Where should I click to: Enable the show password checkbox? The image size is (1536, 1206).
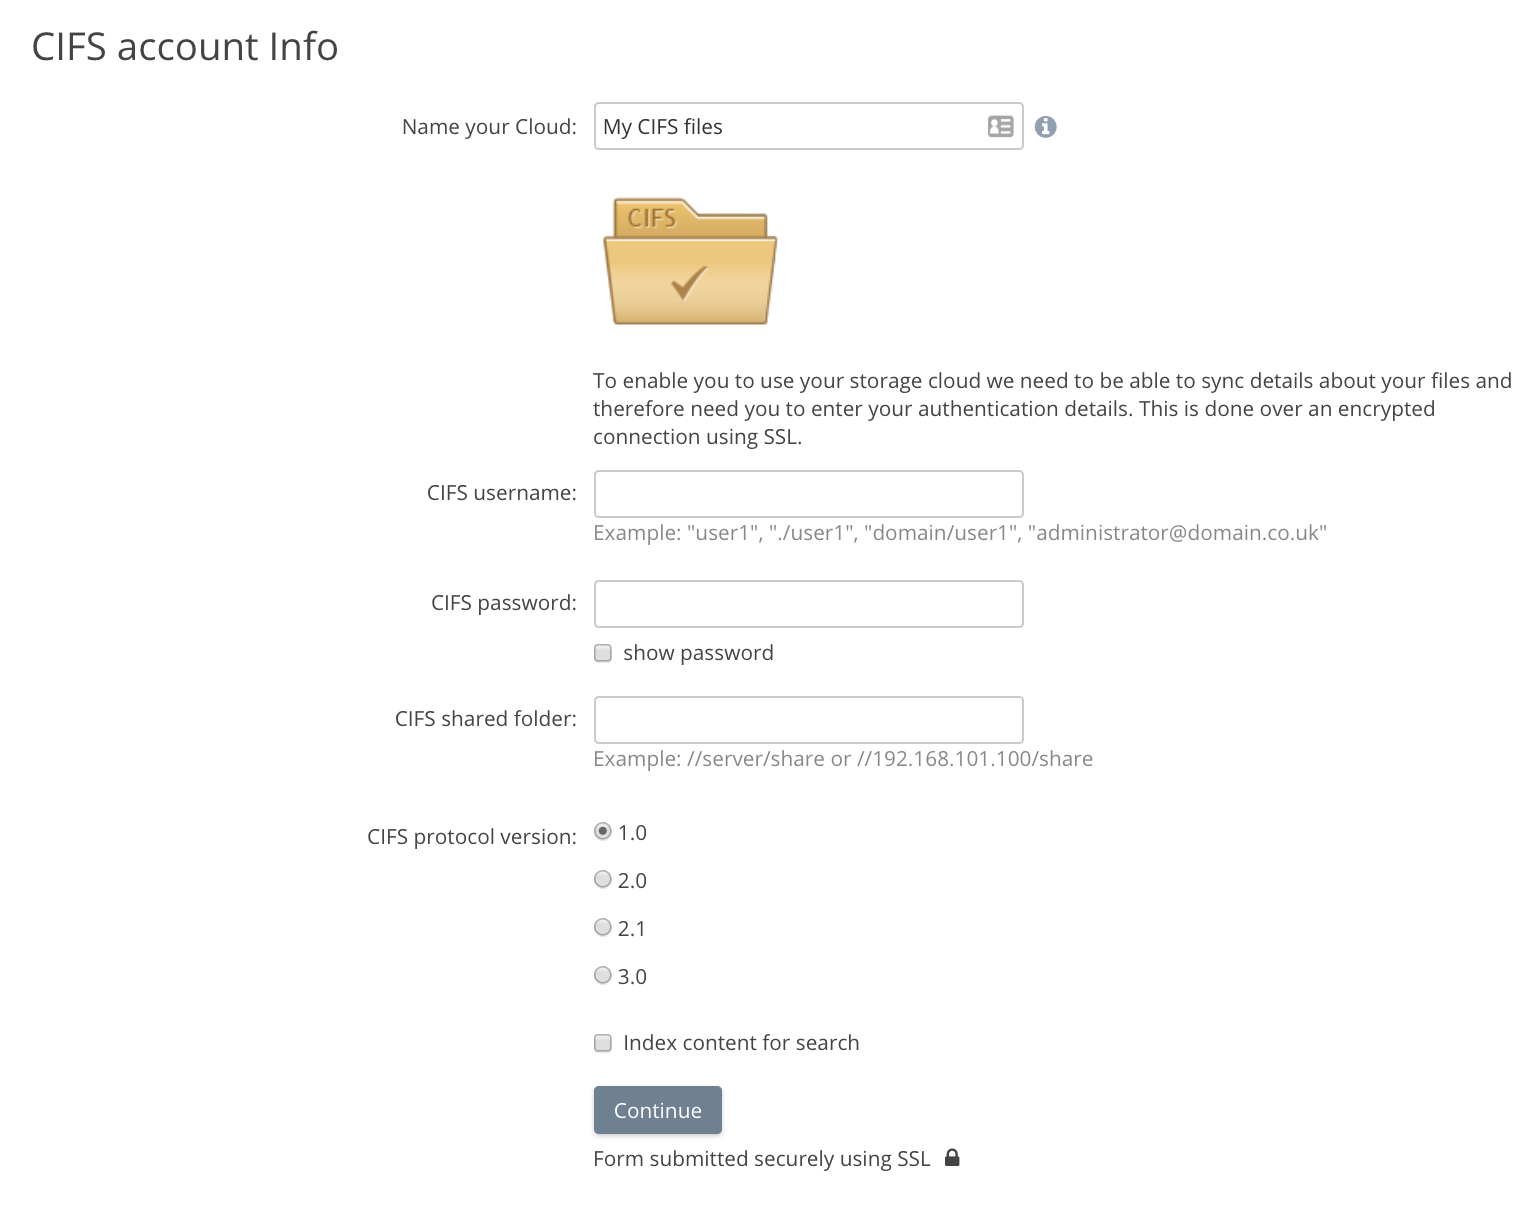pyautogui.click(x=603, y=652)
